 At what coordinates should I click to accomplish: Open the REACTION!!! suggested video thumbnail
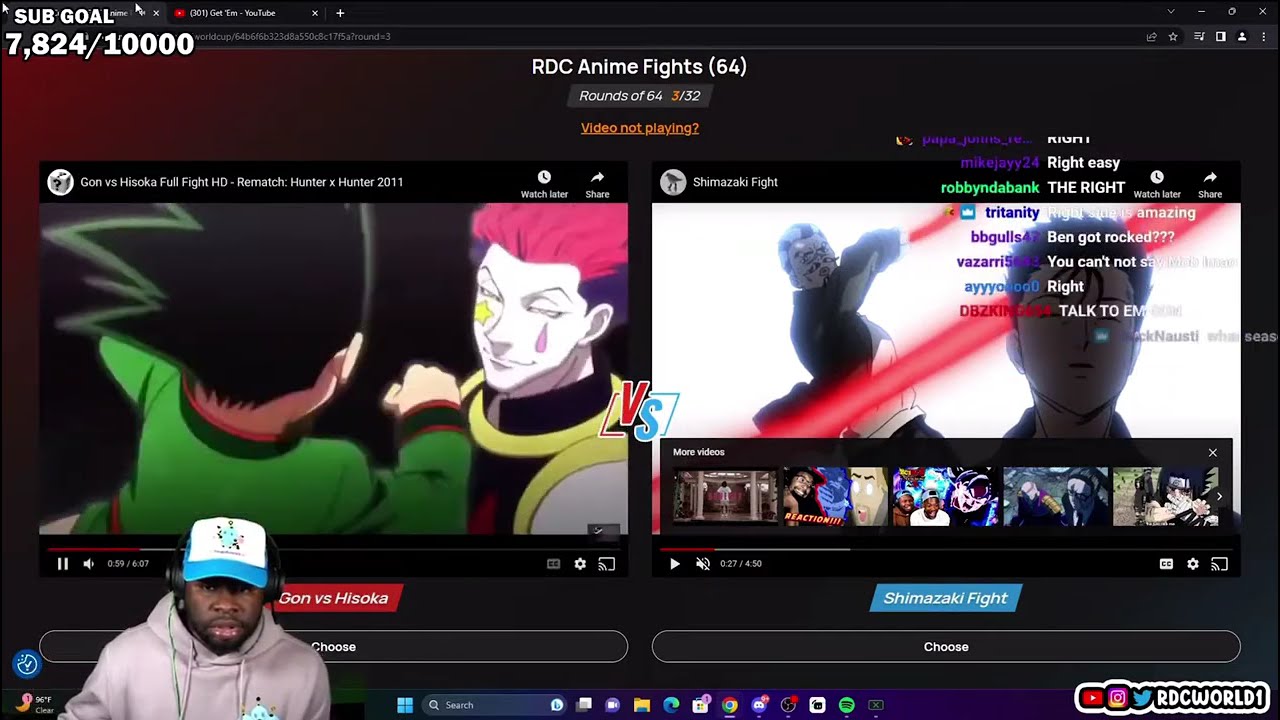[x=835, y=496]
